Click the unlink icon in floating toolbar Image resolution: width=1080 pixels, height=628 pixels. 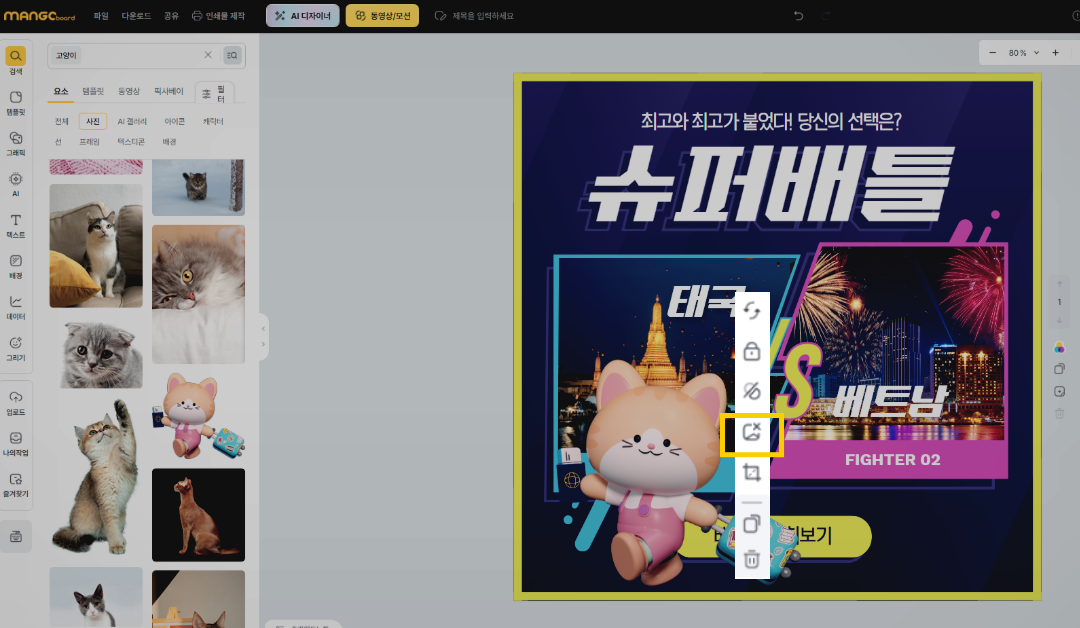[x=751, y=391]
